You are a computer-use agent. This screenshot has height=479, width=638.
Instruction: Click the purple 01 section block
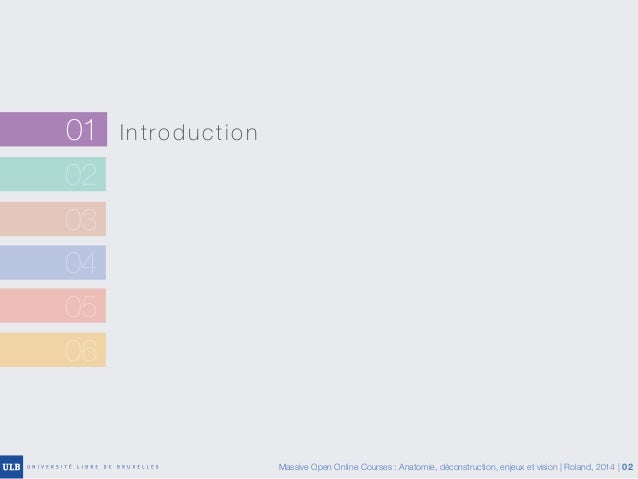53,129
